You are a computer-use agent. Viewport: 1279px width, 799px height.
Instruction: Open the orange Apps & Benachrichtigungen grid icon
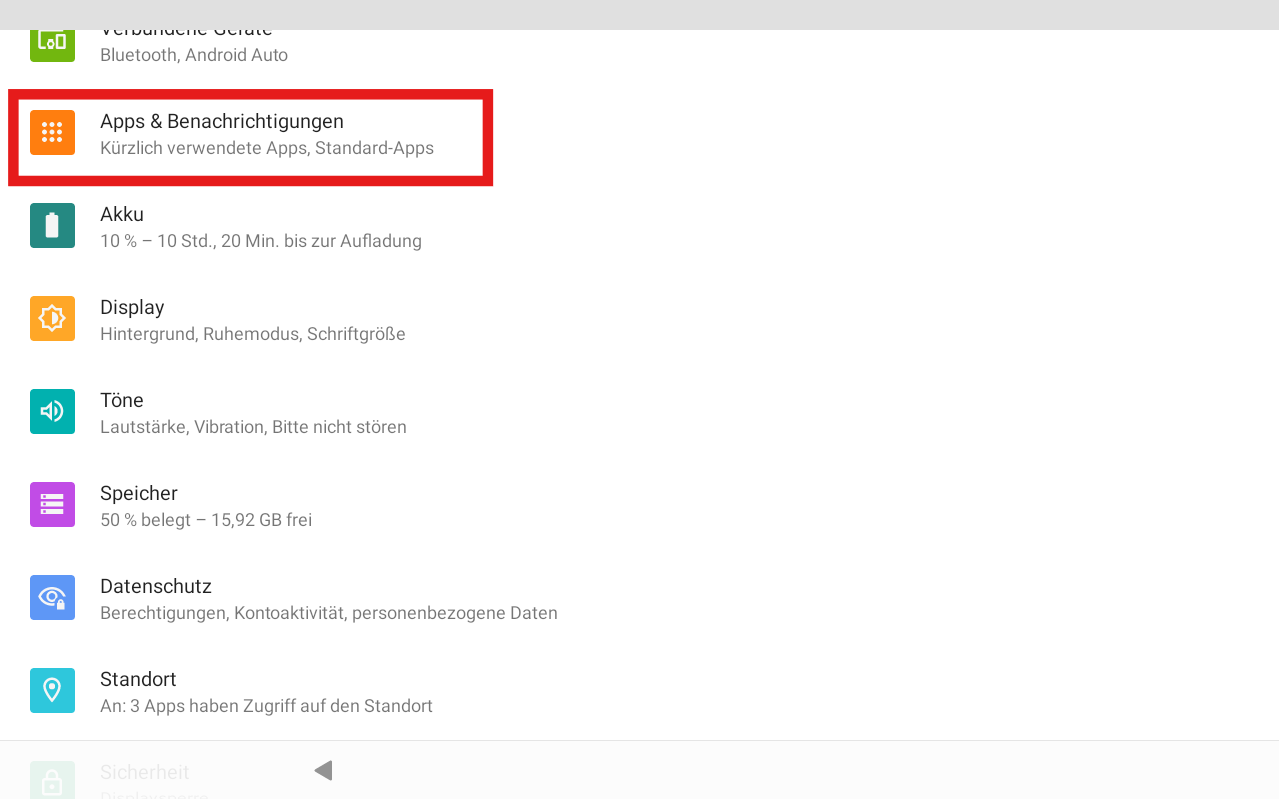click(x=52, y=132)
